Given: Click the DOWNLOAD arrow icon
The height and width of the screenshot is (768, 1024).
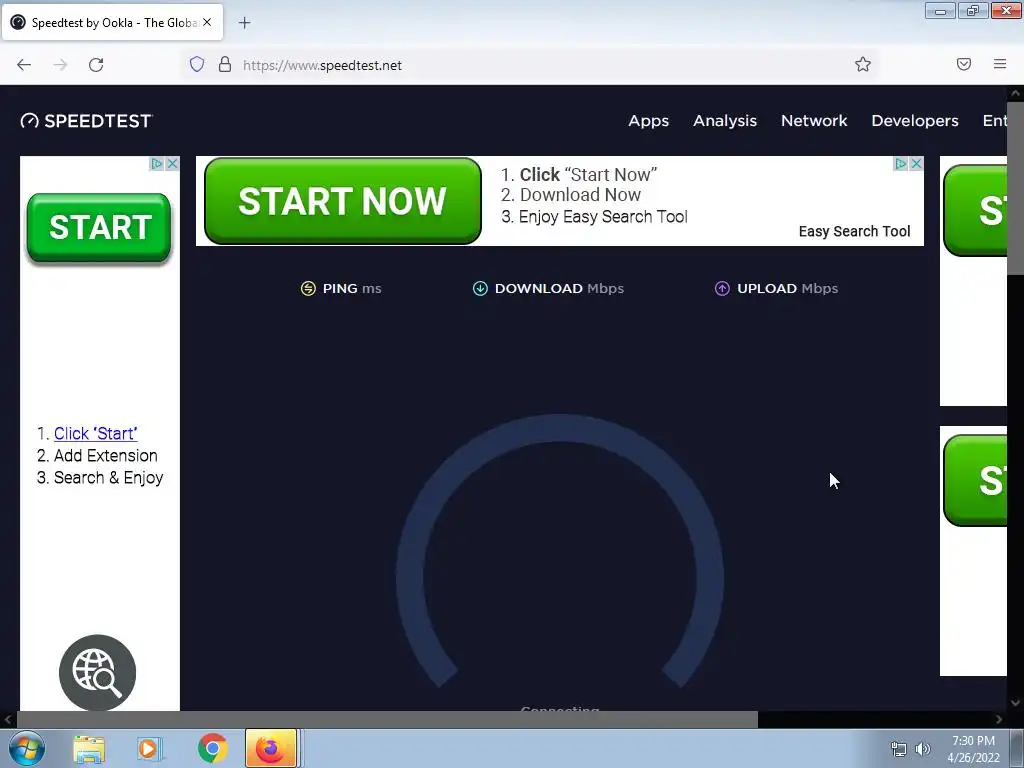Looking at the screenshot, I should click(x=480, y=289).
